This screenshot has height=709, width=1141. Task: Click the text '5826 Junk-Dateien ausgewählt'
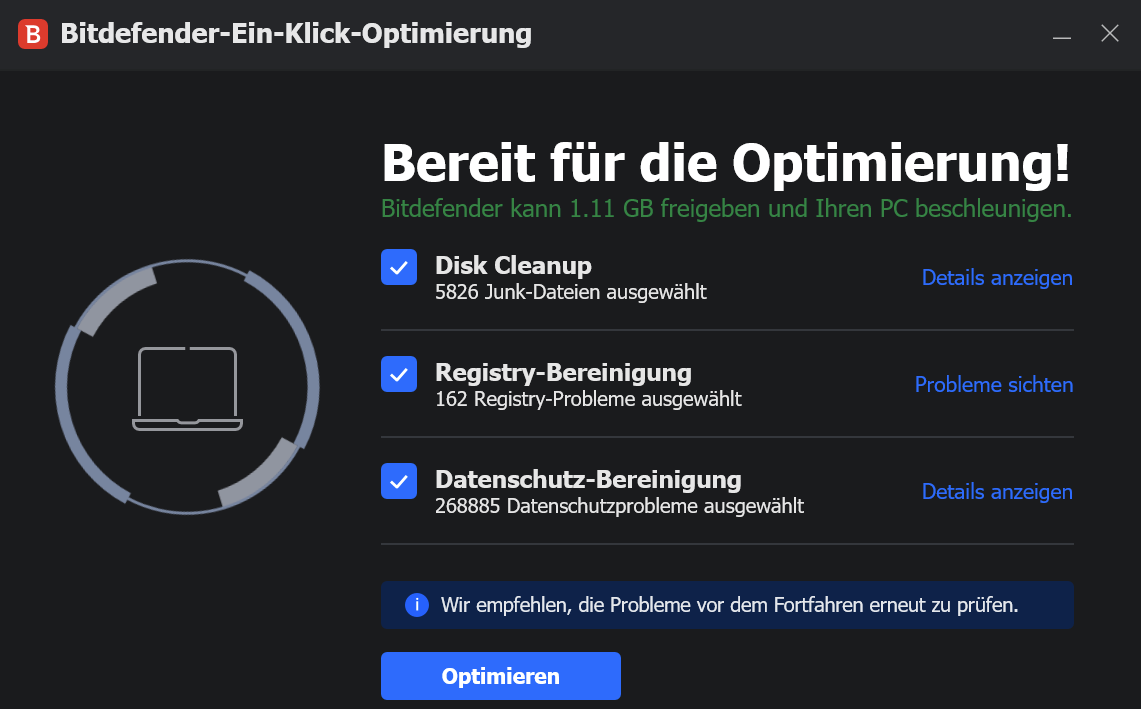(570, 292)
